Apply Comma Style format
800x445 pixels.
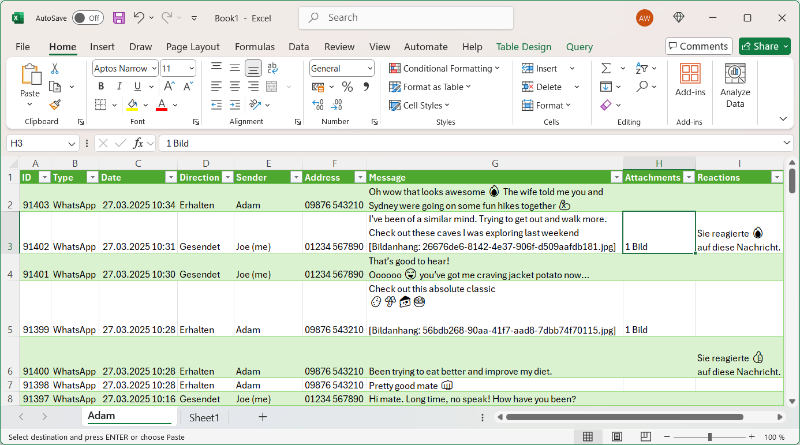tap(366, 87)
